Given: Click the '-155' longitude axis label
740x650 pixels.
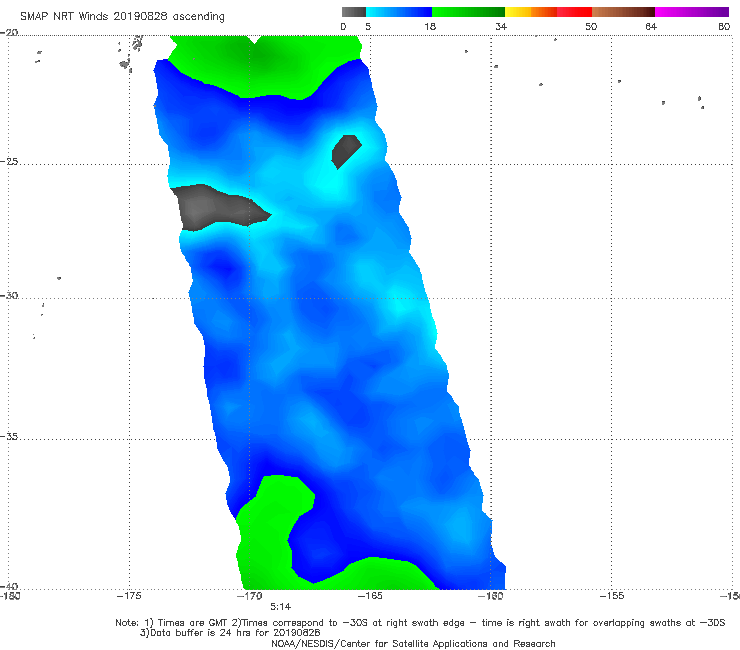Looking at the screenshot, I should pyautogui.click(x=612, y=596).
